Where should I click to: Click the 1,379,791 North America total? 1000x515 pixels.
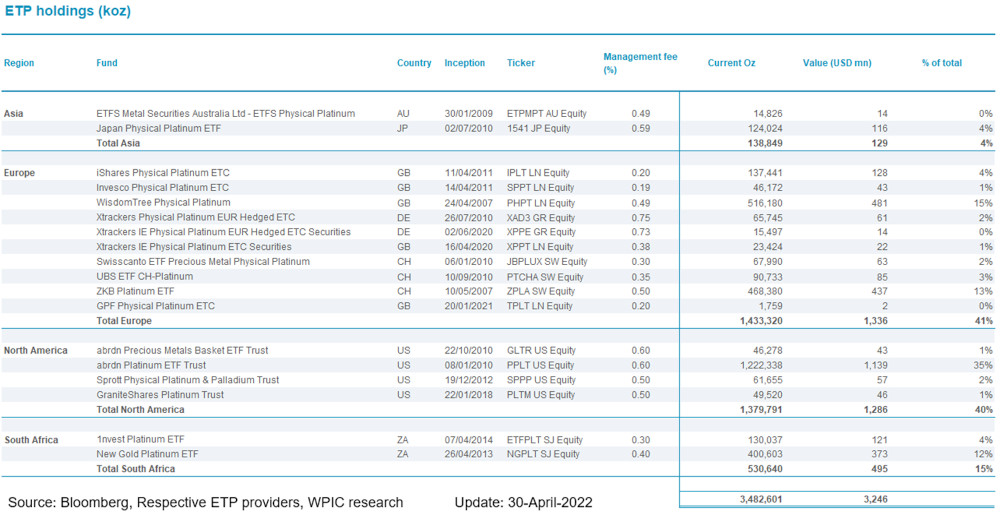(x=759, y=410)
